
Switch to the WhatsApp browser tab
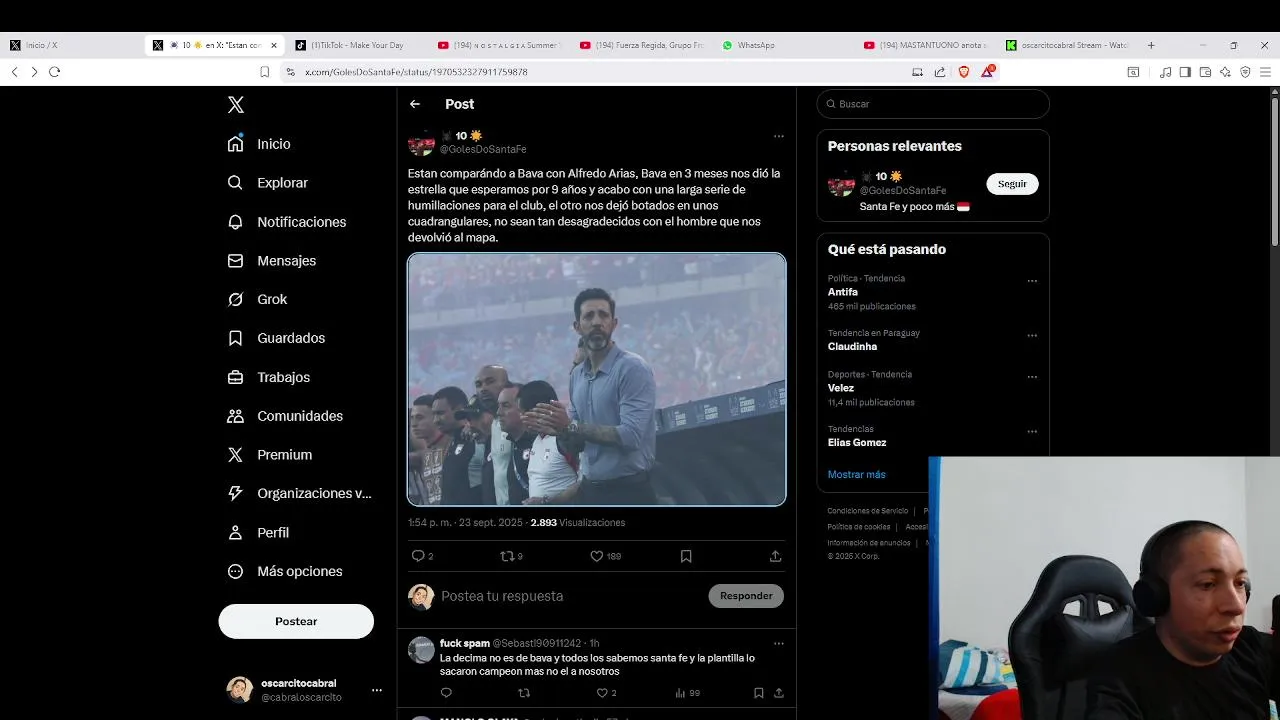755,45
